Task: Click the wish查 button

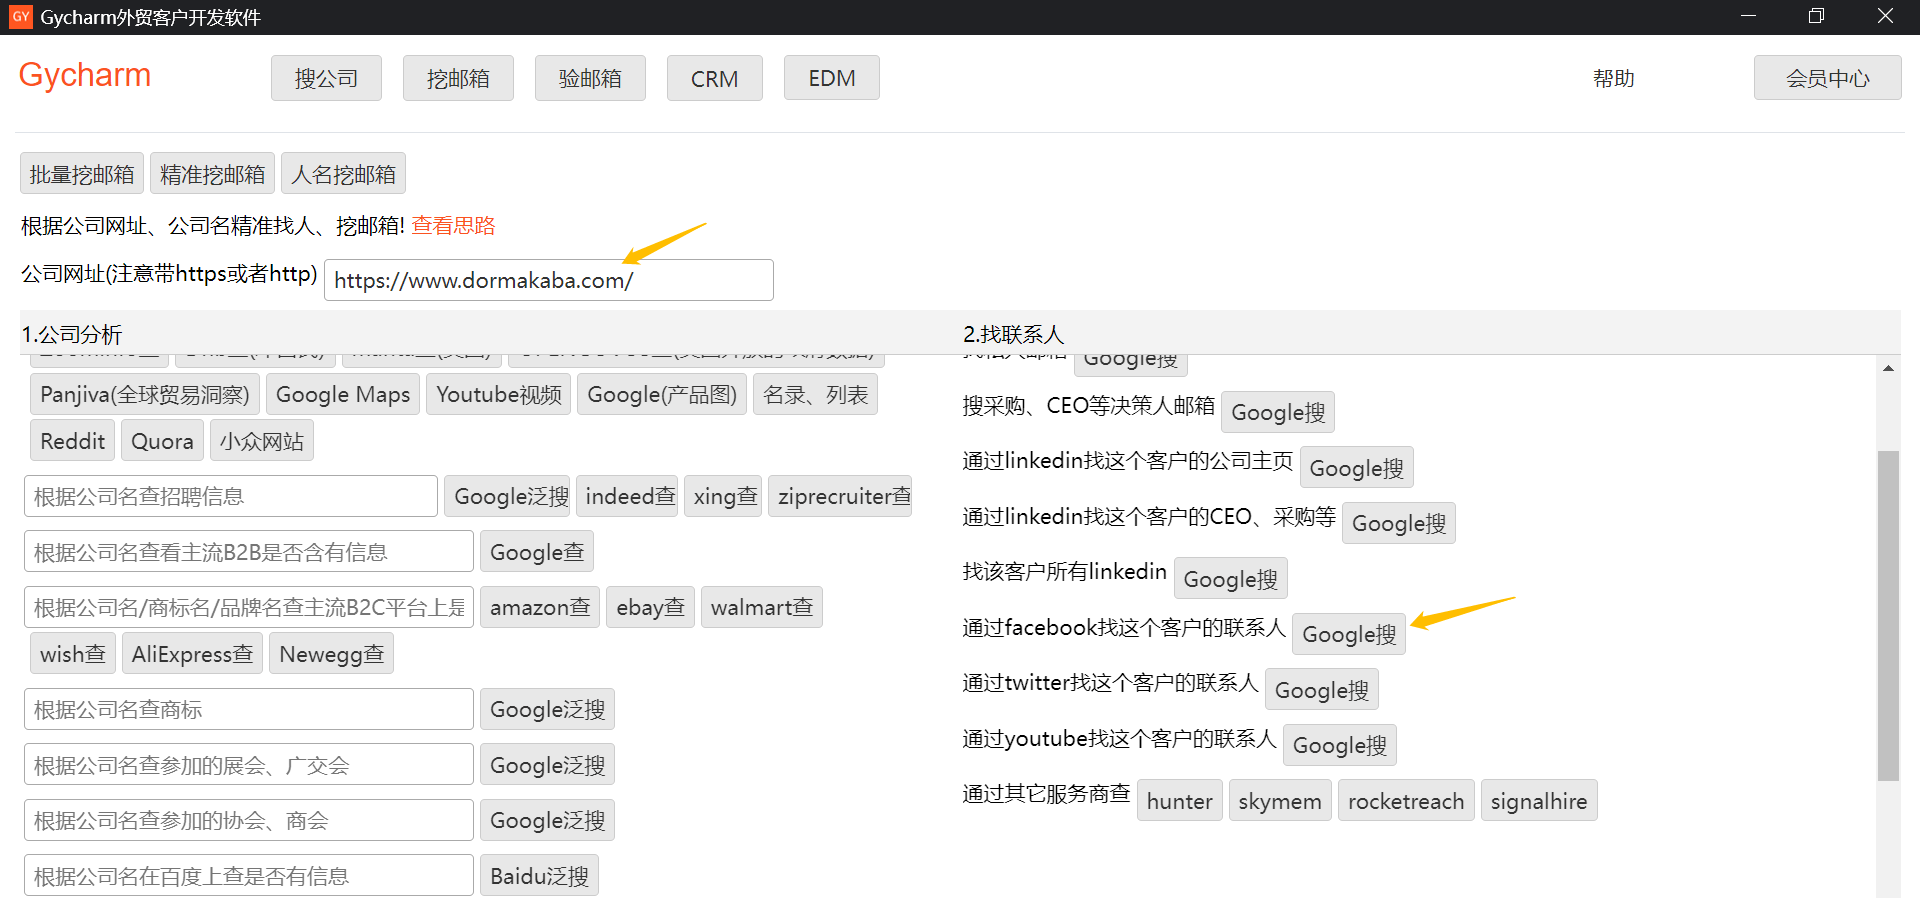Action: pyautogui.click(x=73, y=654)
